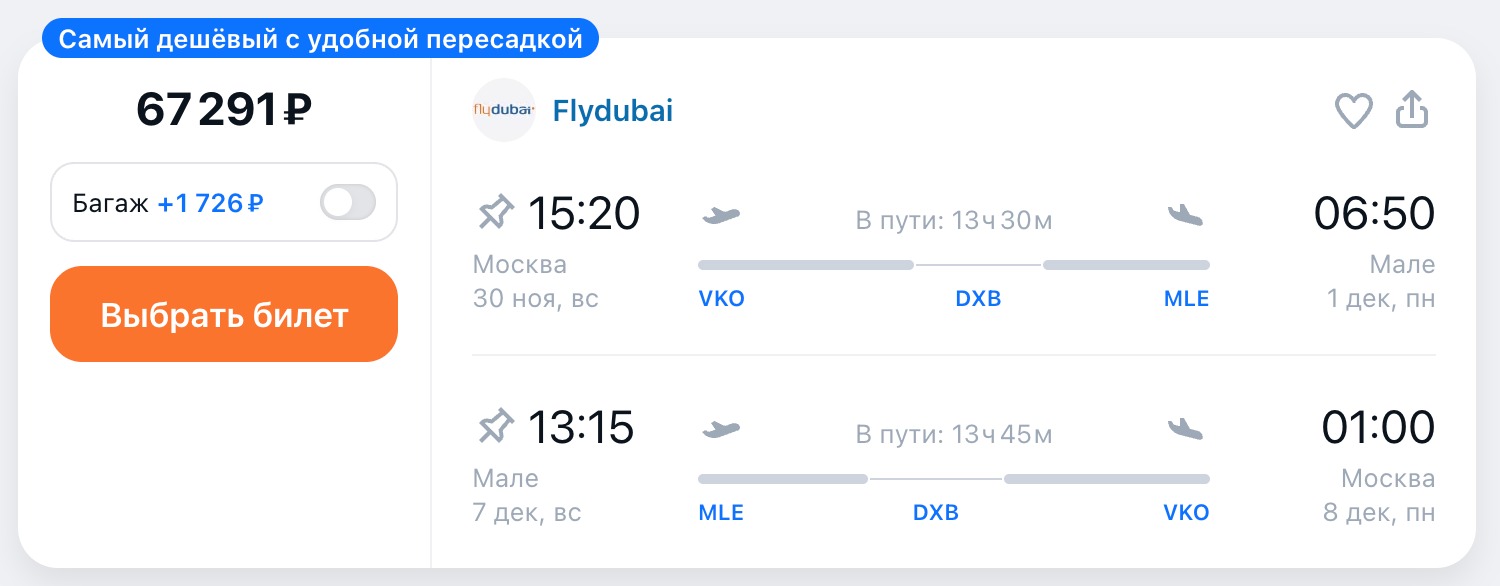Click the cheapest convenient transfer badge
Viewport: 1500px width, 586px height.
coord(320,39)
